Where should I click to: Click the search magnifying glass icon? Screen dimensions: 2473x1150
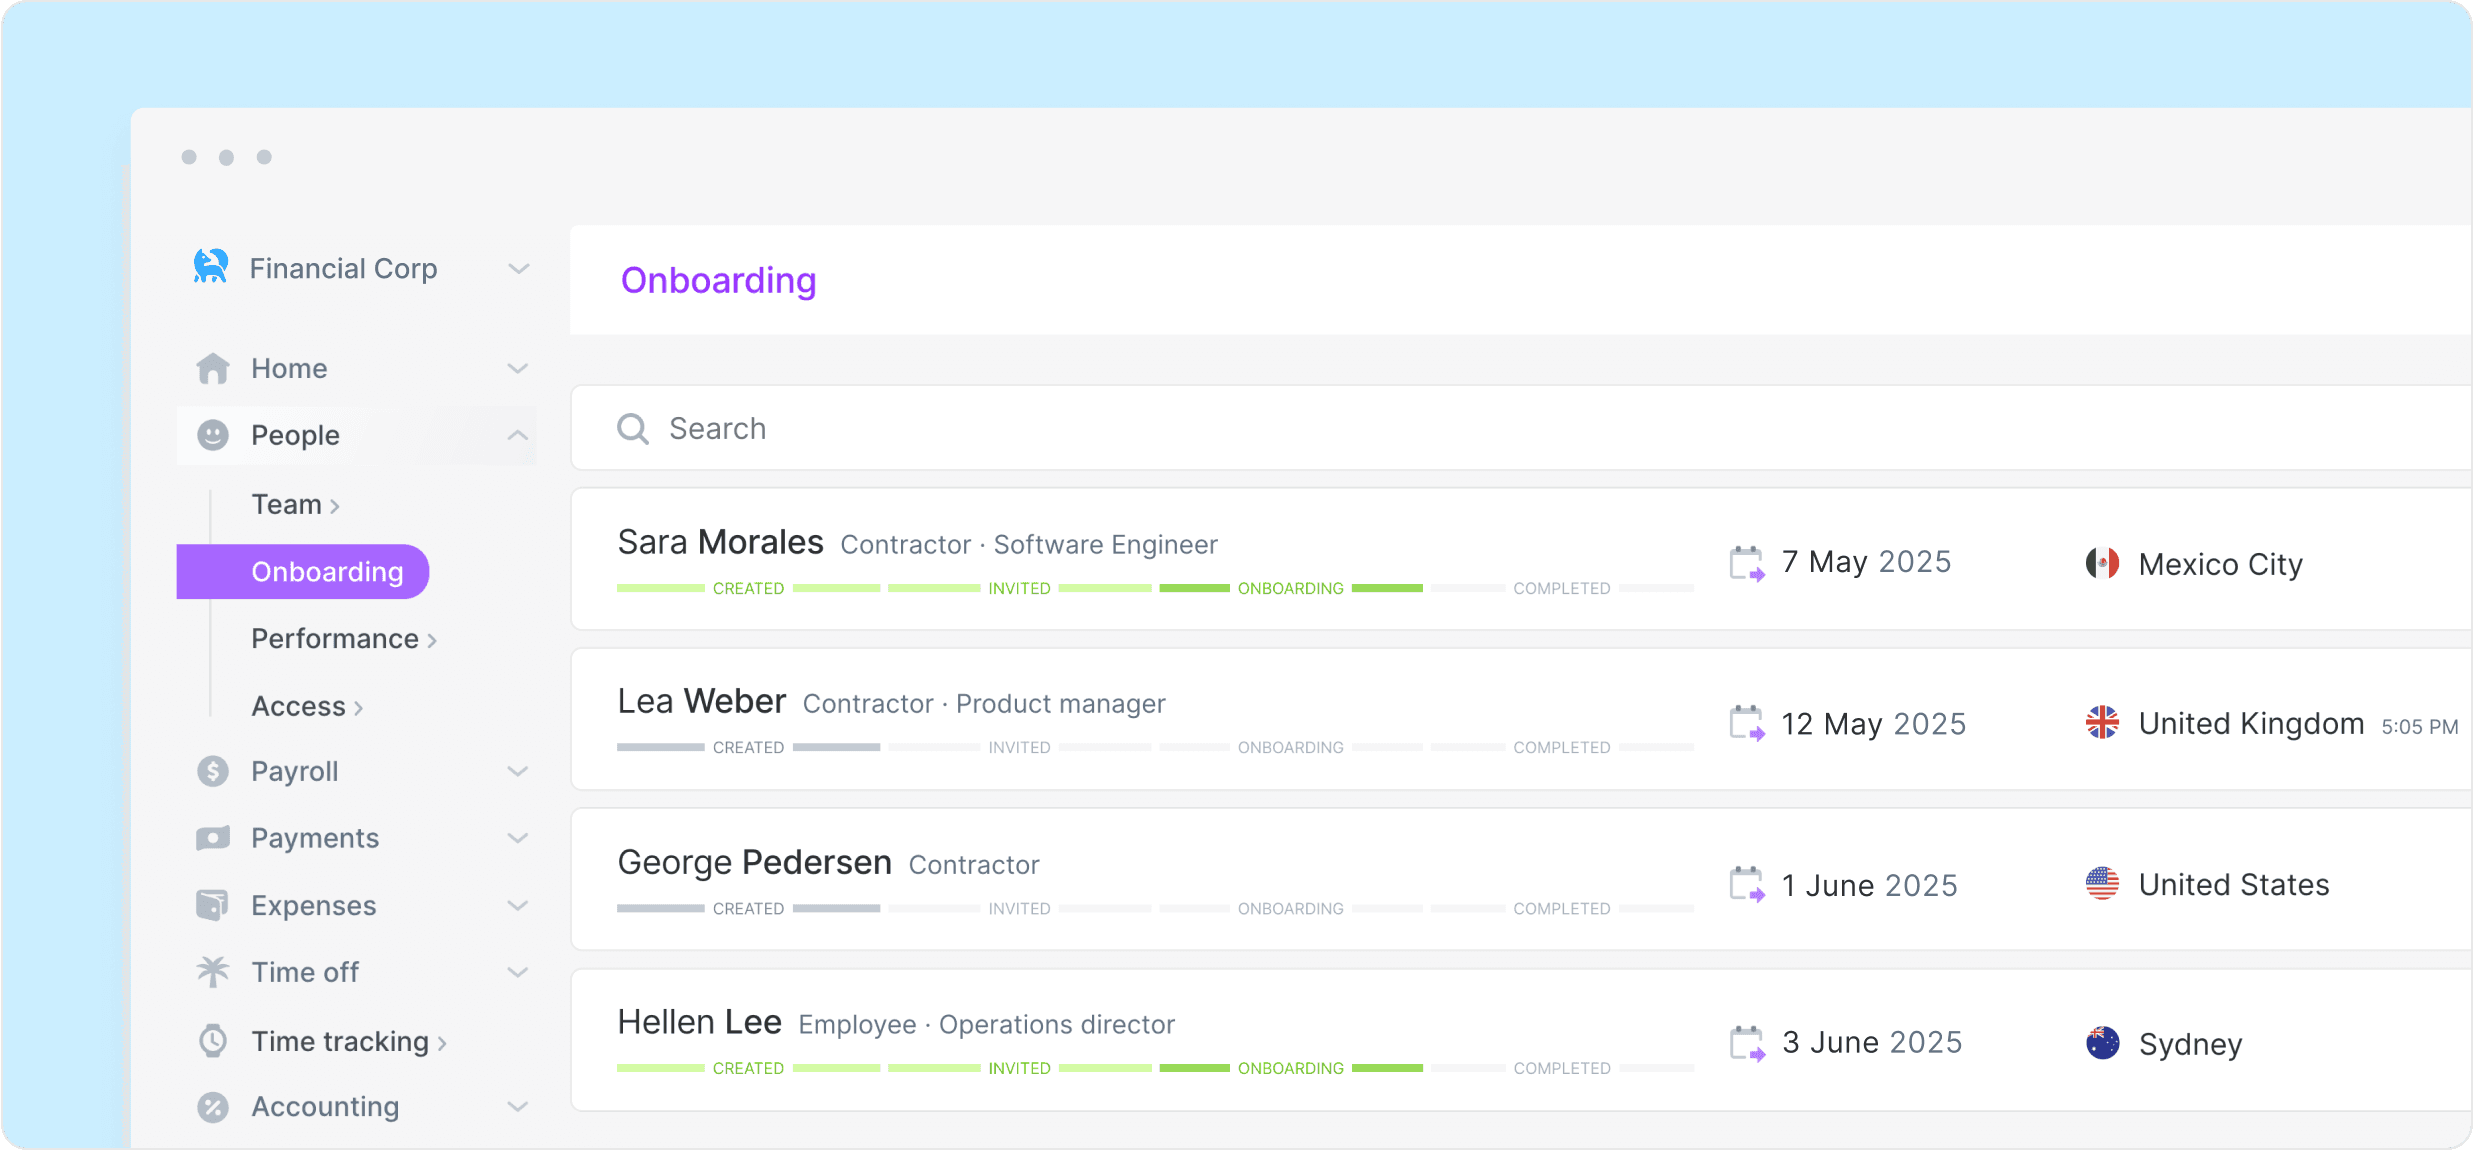pyautogui.click(x=633, y=429)
